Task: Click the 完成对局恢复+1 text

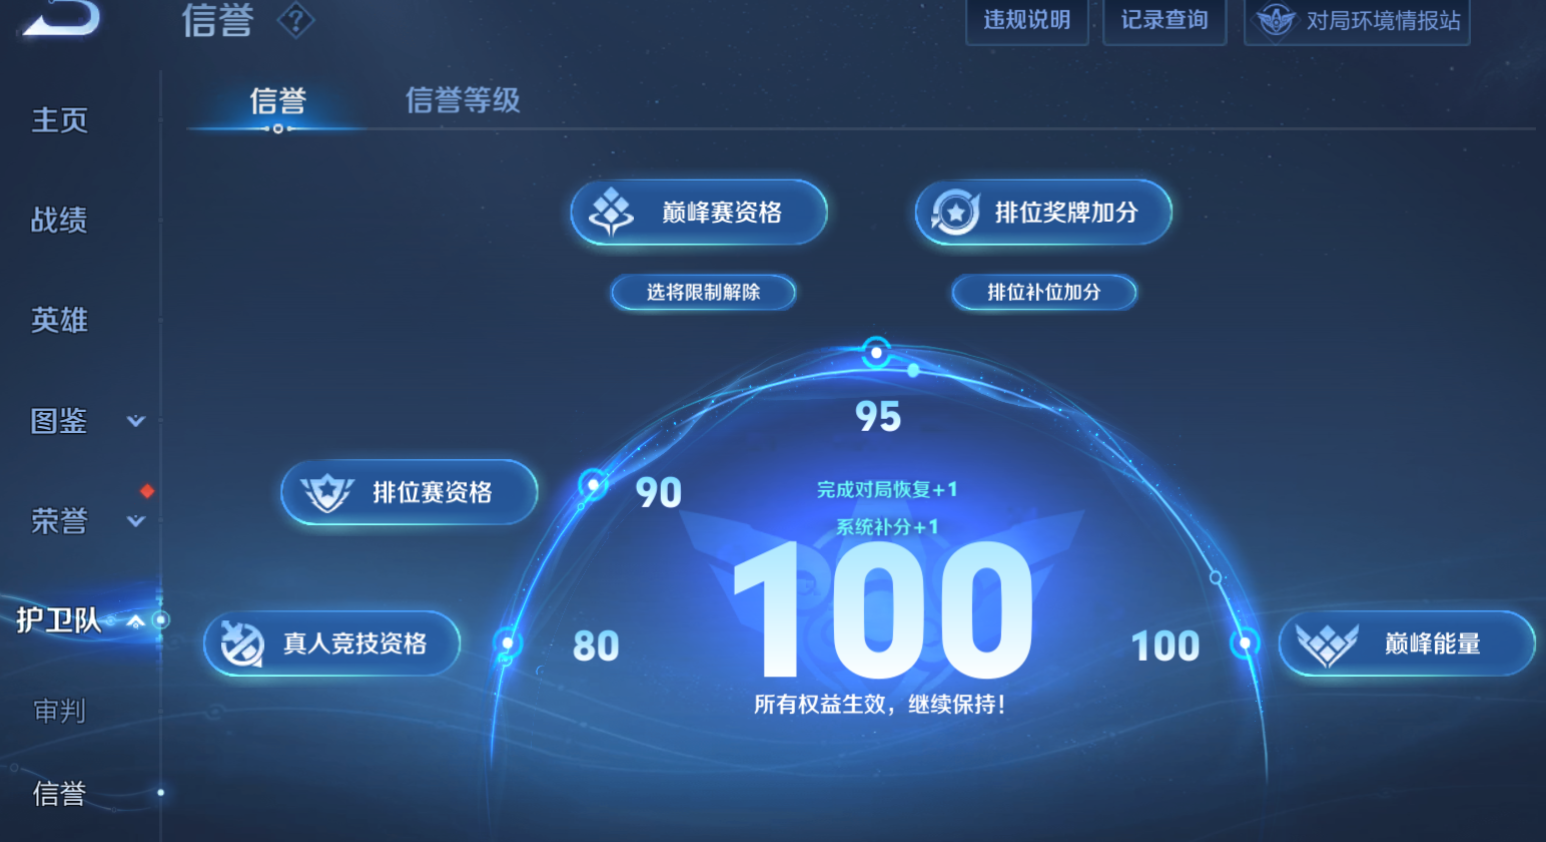Action: pos(887,489)
